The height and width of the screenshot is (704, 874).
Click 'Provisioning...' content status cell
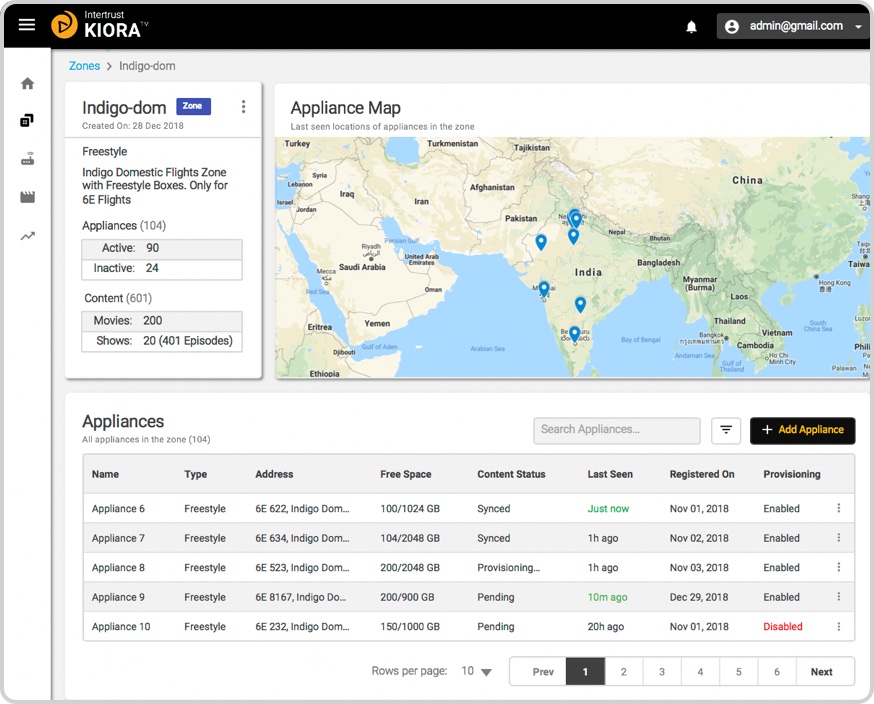pos(508,567)
